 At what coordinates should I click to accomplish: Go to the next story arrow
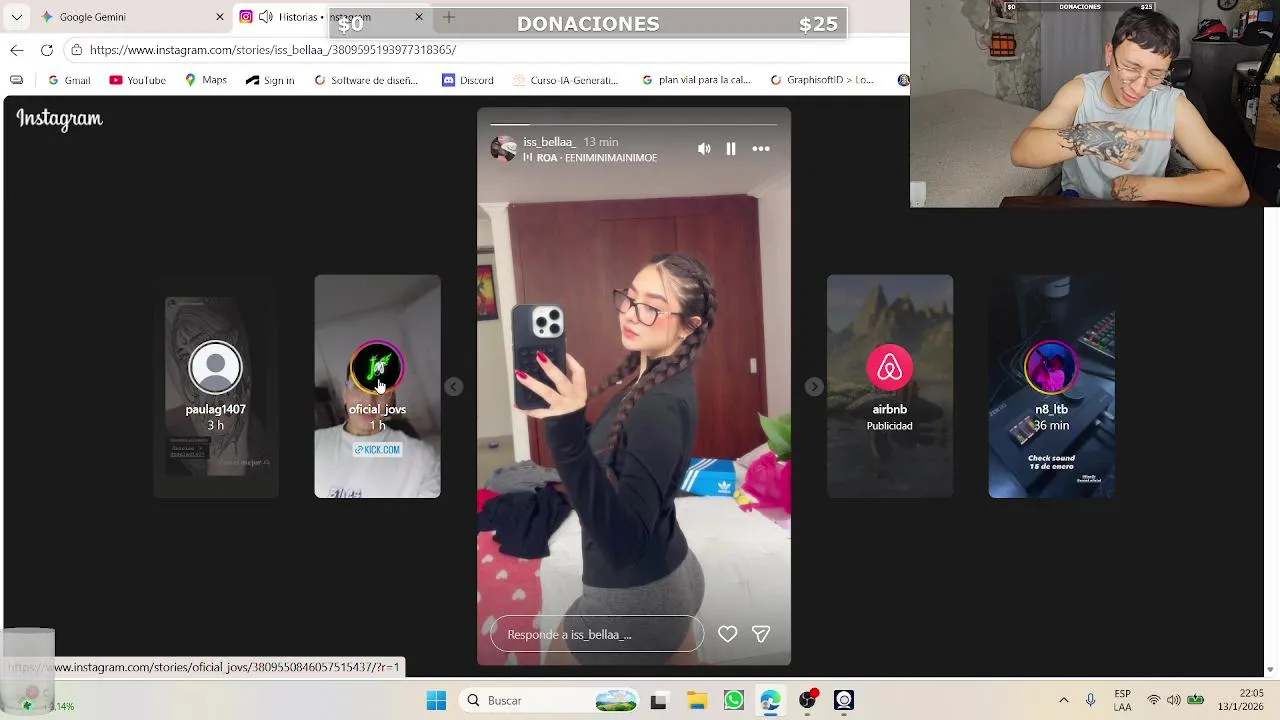click(814, 387)
